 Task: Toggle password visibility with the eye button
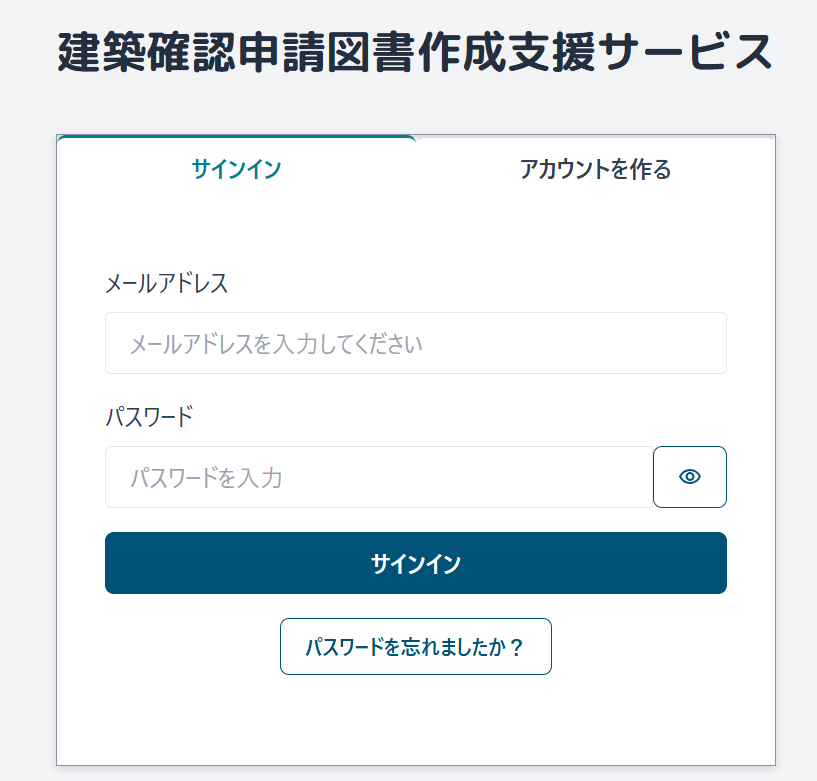689,477
